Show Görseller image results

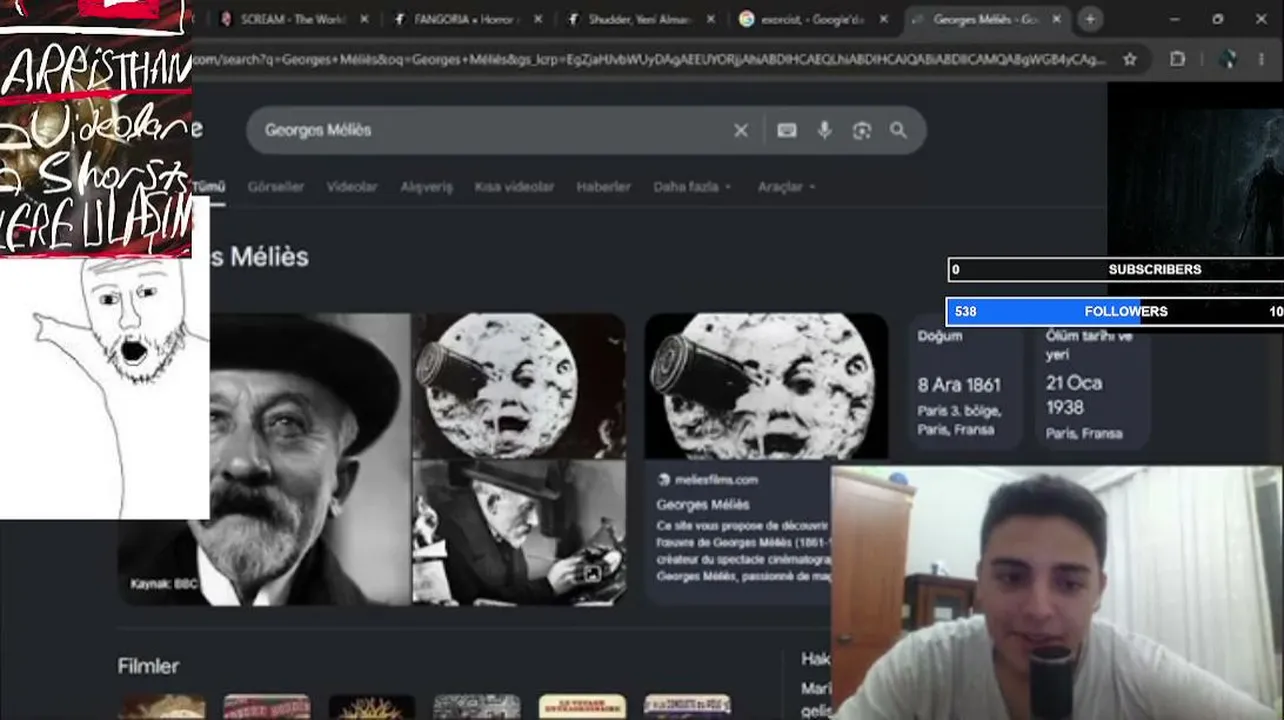coord(276,187)
